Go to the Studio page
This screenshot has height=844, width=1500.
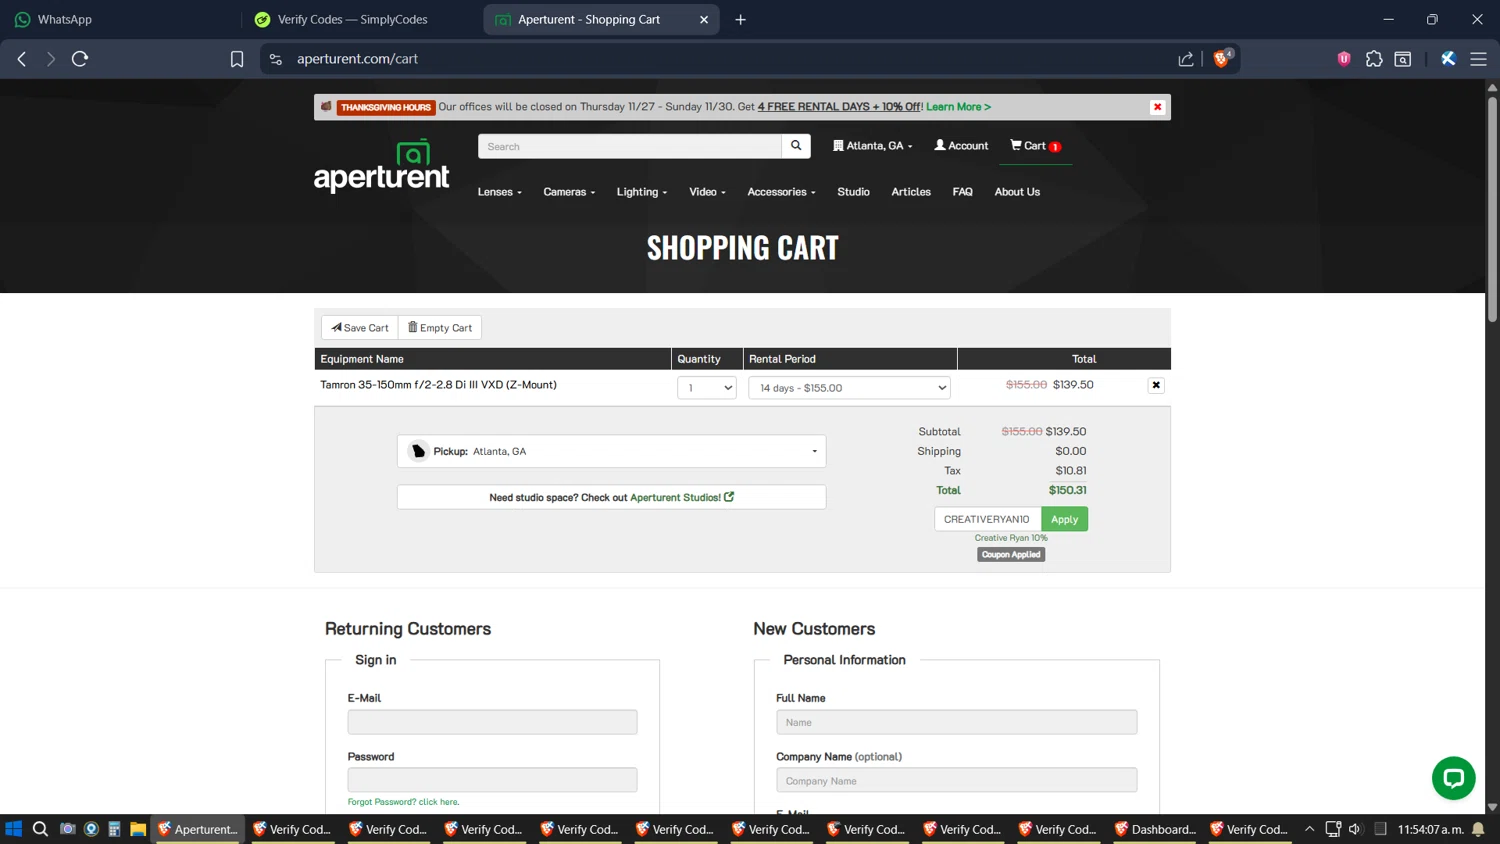click(x=853, y=192)
